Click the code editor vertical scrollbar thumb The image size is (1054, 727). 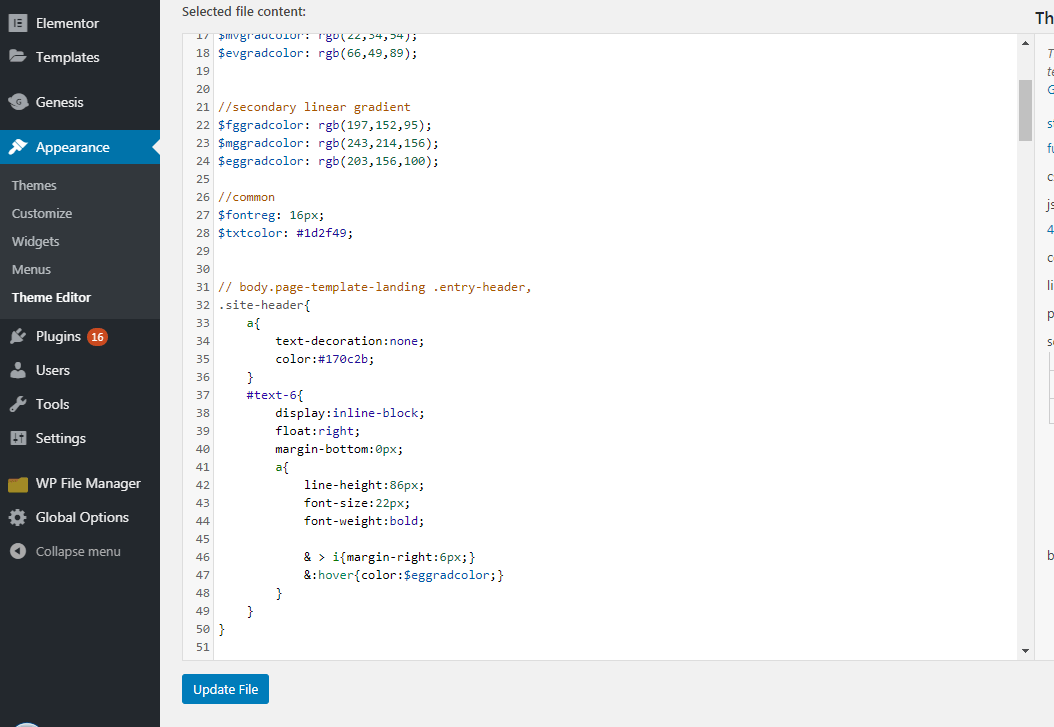click(1025, 110)
